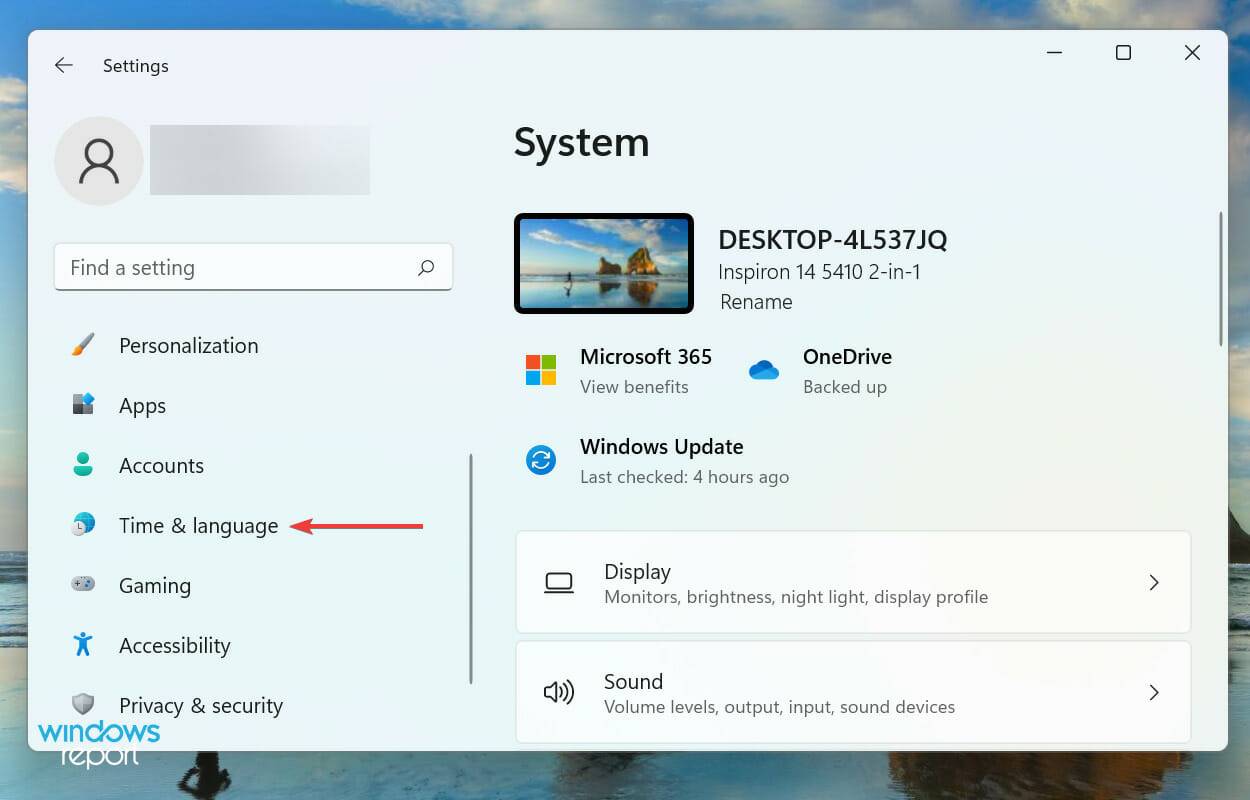Screen dimensions: 1250x800
Task: Click the search magnifier in Find a setting
Action: click(426, 267)
